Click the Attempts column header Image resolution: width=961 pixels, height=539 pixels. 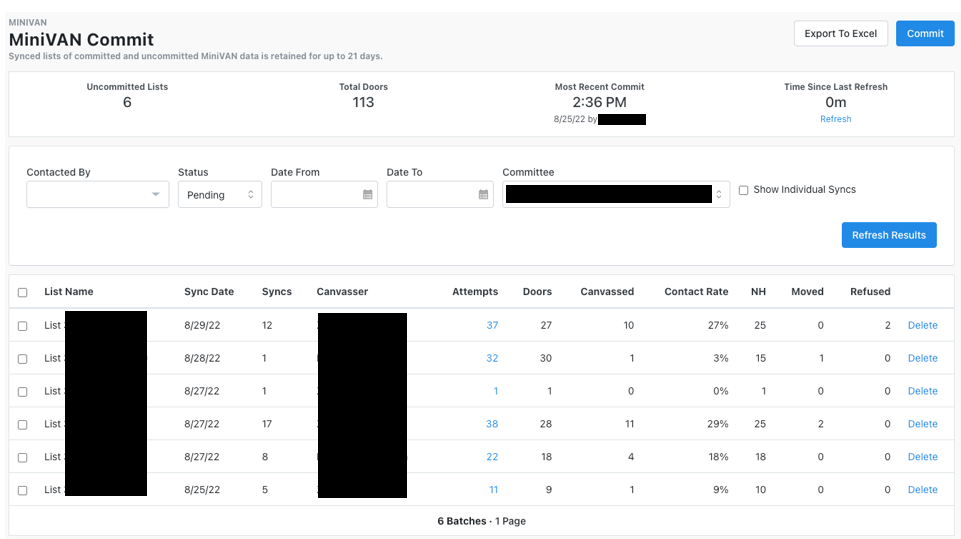(x=475, y=292)
